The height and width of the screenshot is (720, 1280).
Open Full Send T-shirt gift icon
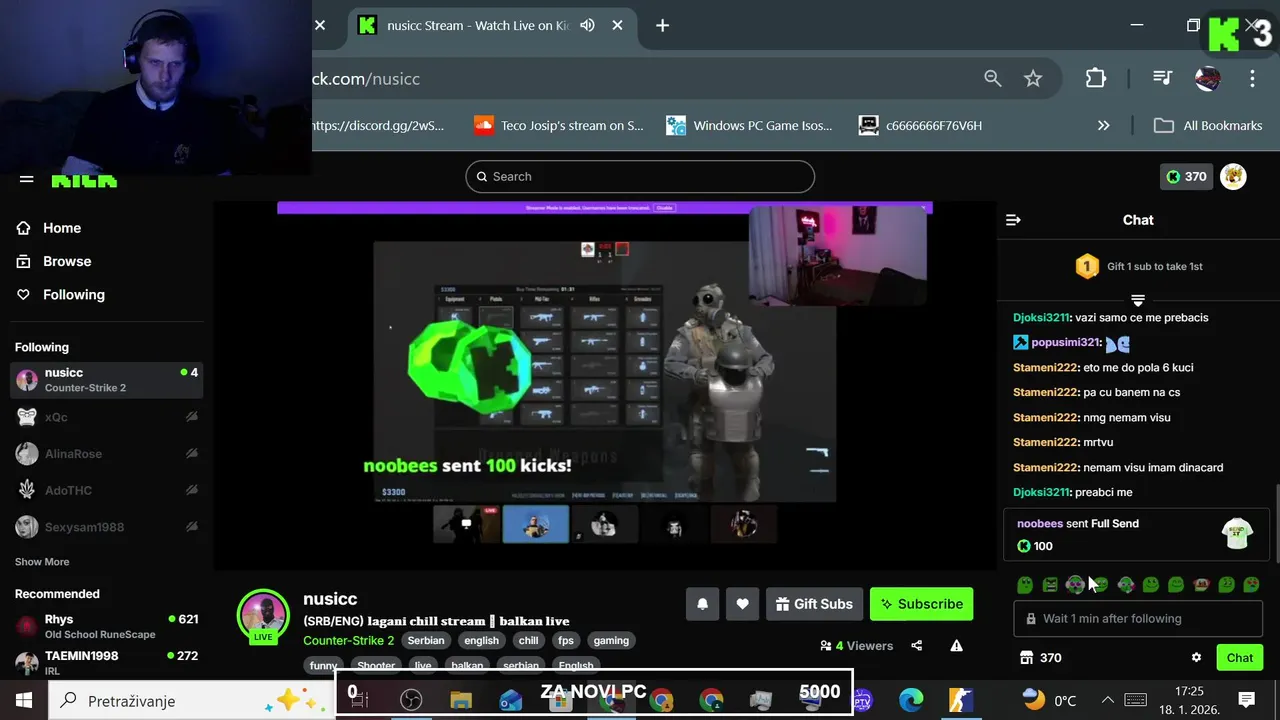[x=1238, y=534]
